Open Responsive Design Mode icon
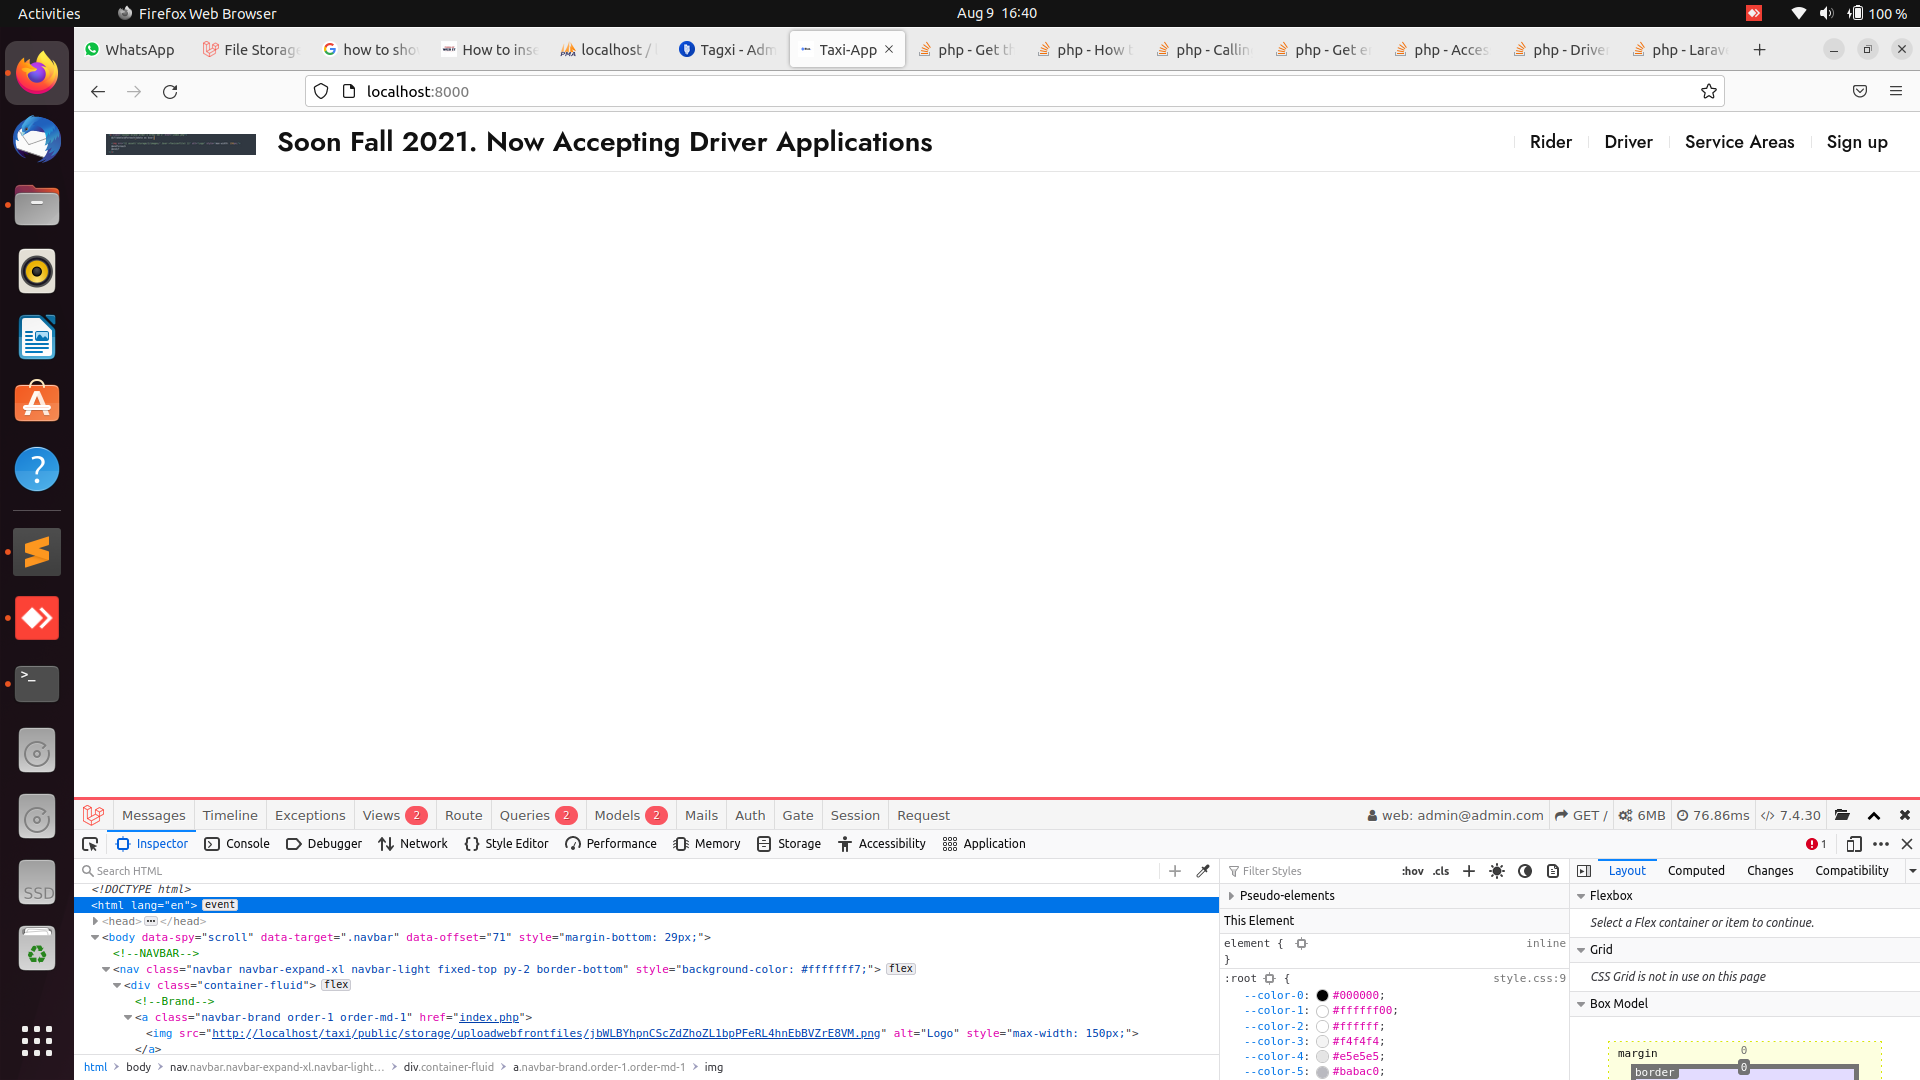This screenshot has width=1920, height=1080. [1853, 844]
